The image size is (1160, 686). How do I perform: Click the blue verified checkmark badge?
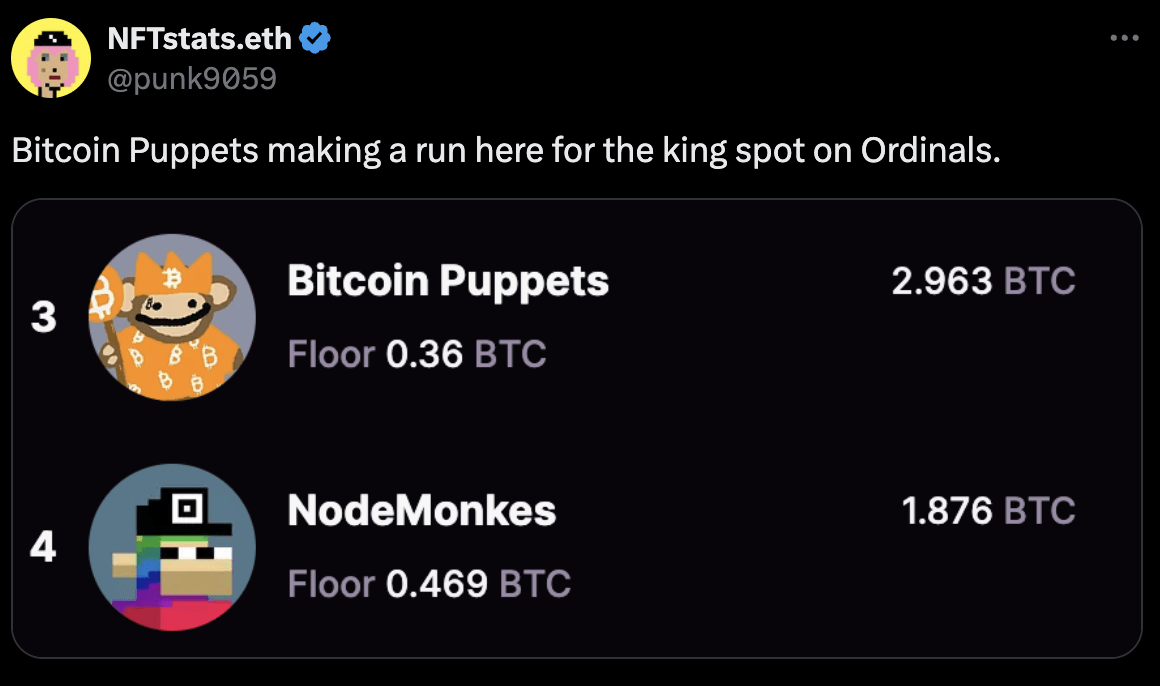point(314,38)
